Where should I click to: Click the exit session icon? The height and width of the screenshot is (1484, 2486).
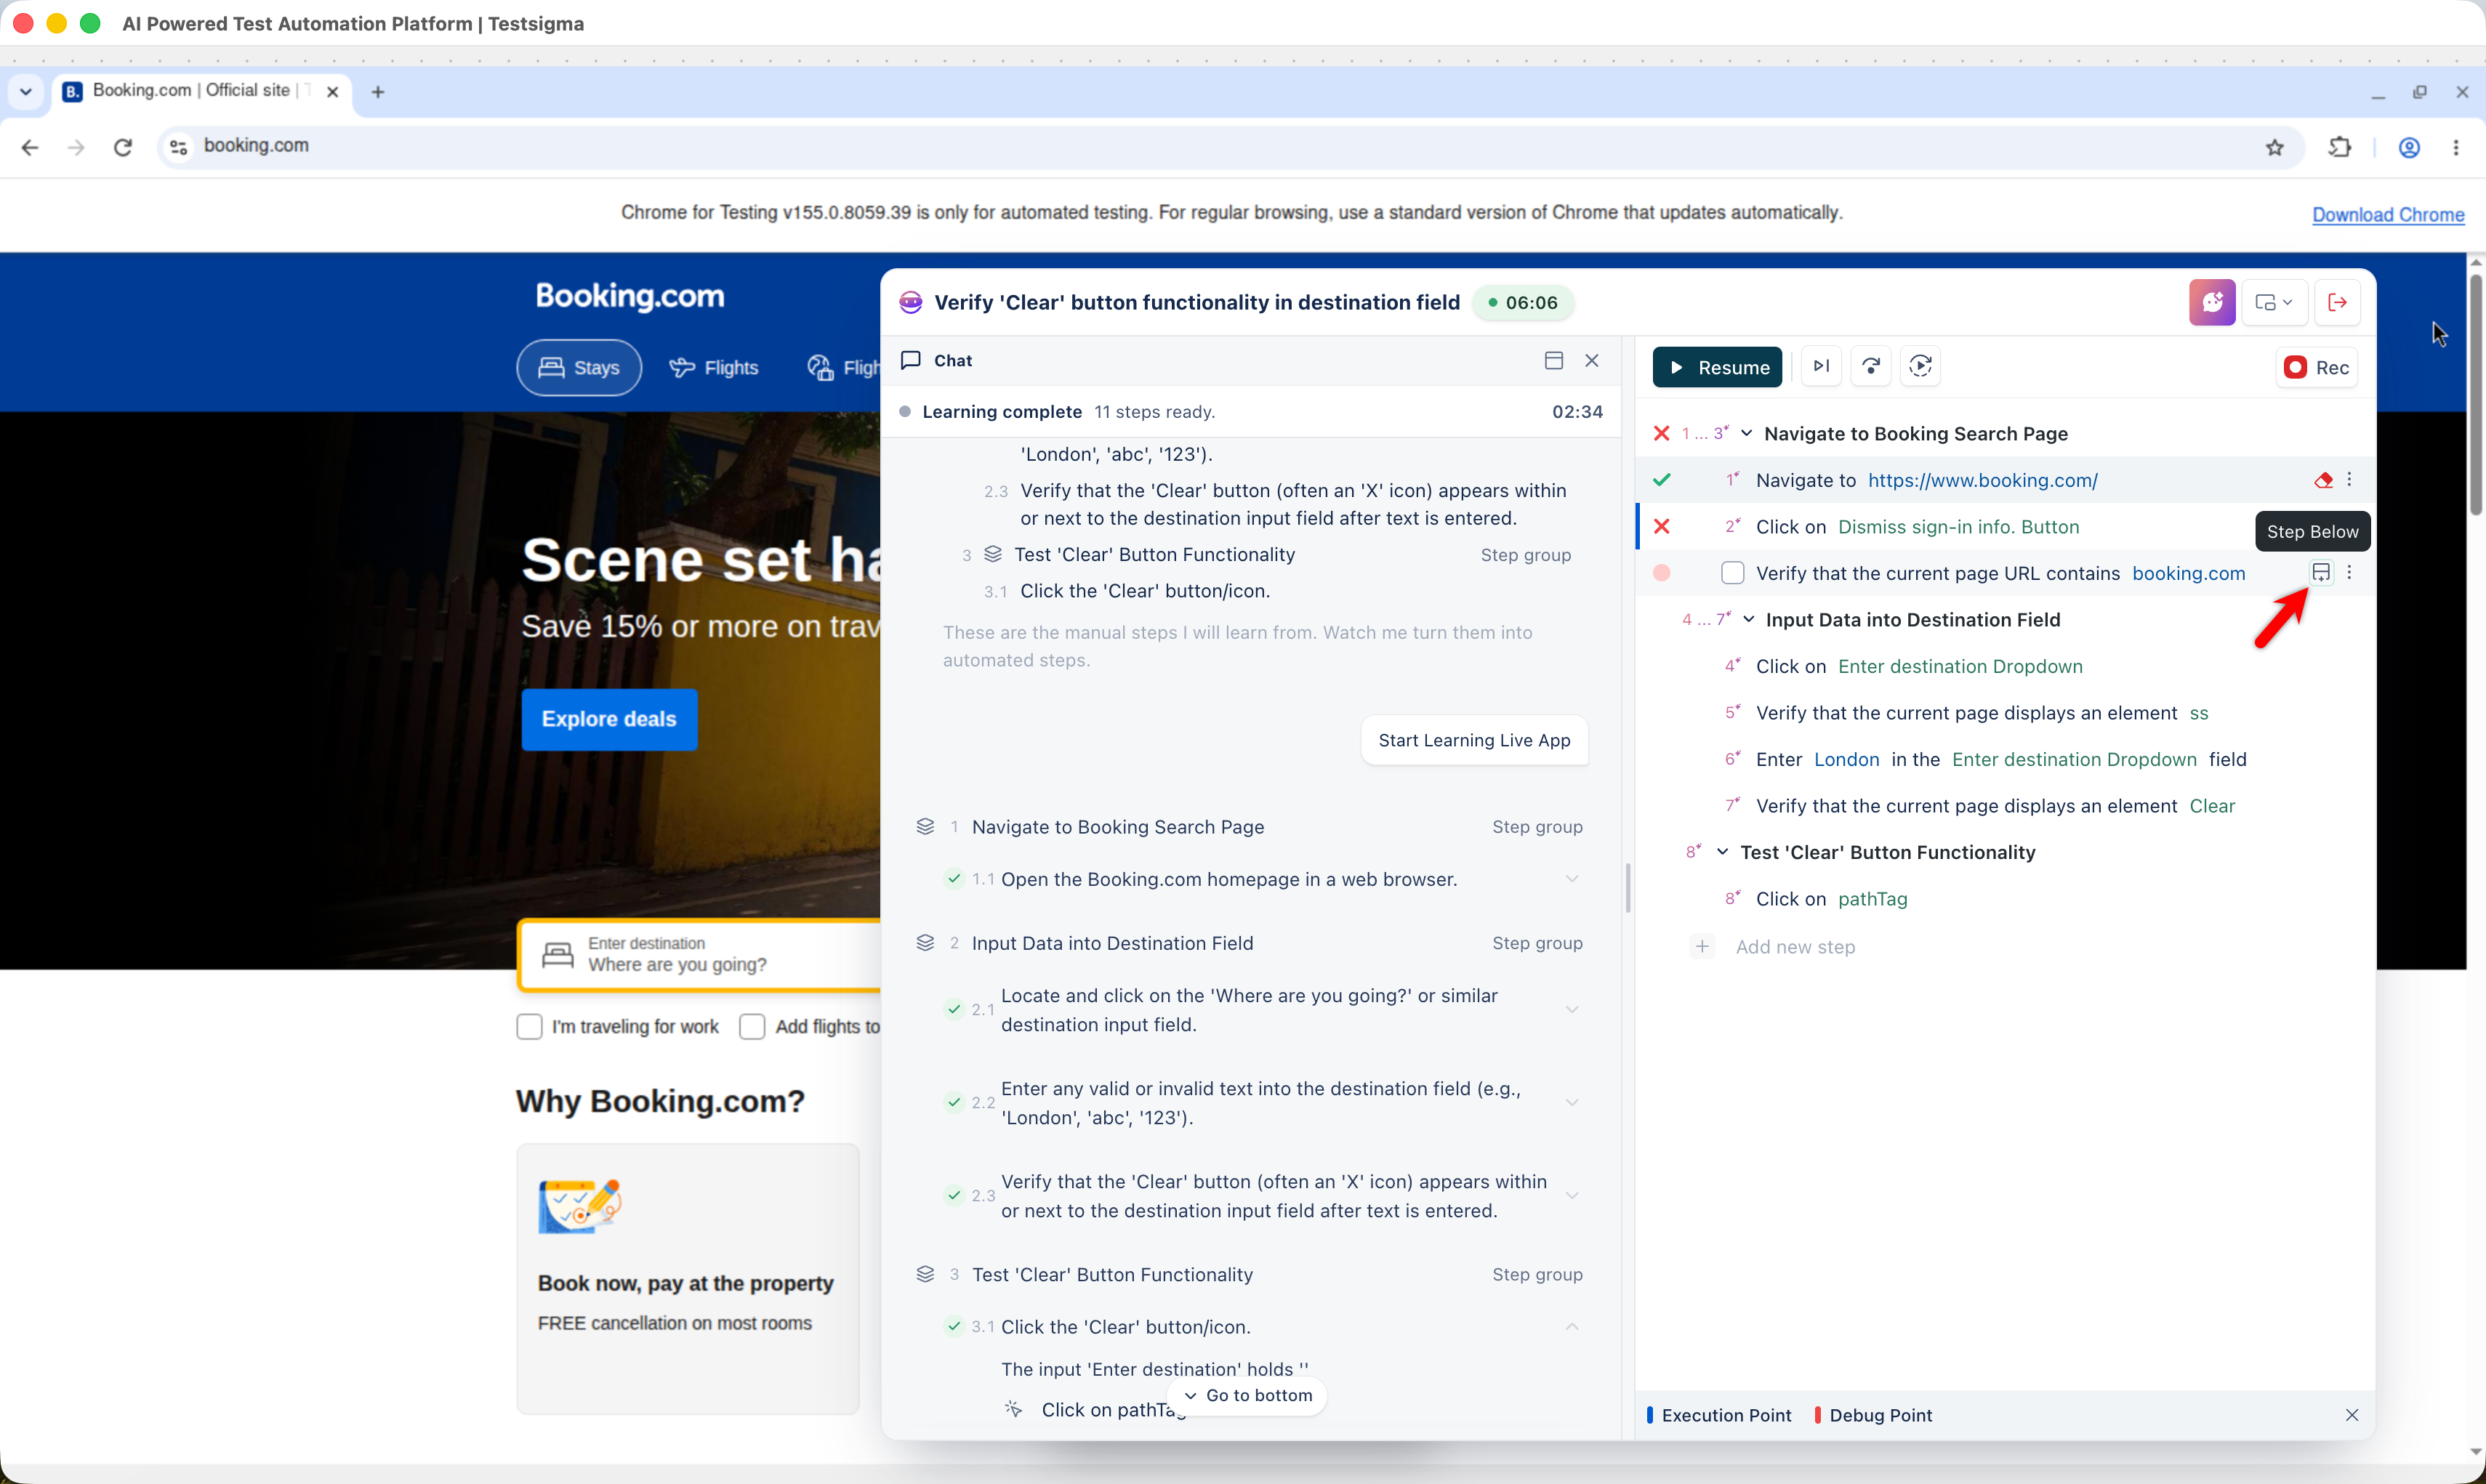pos(2337,302)
